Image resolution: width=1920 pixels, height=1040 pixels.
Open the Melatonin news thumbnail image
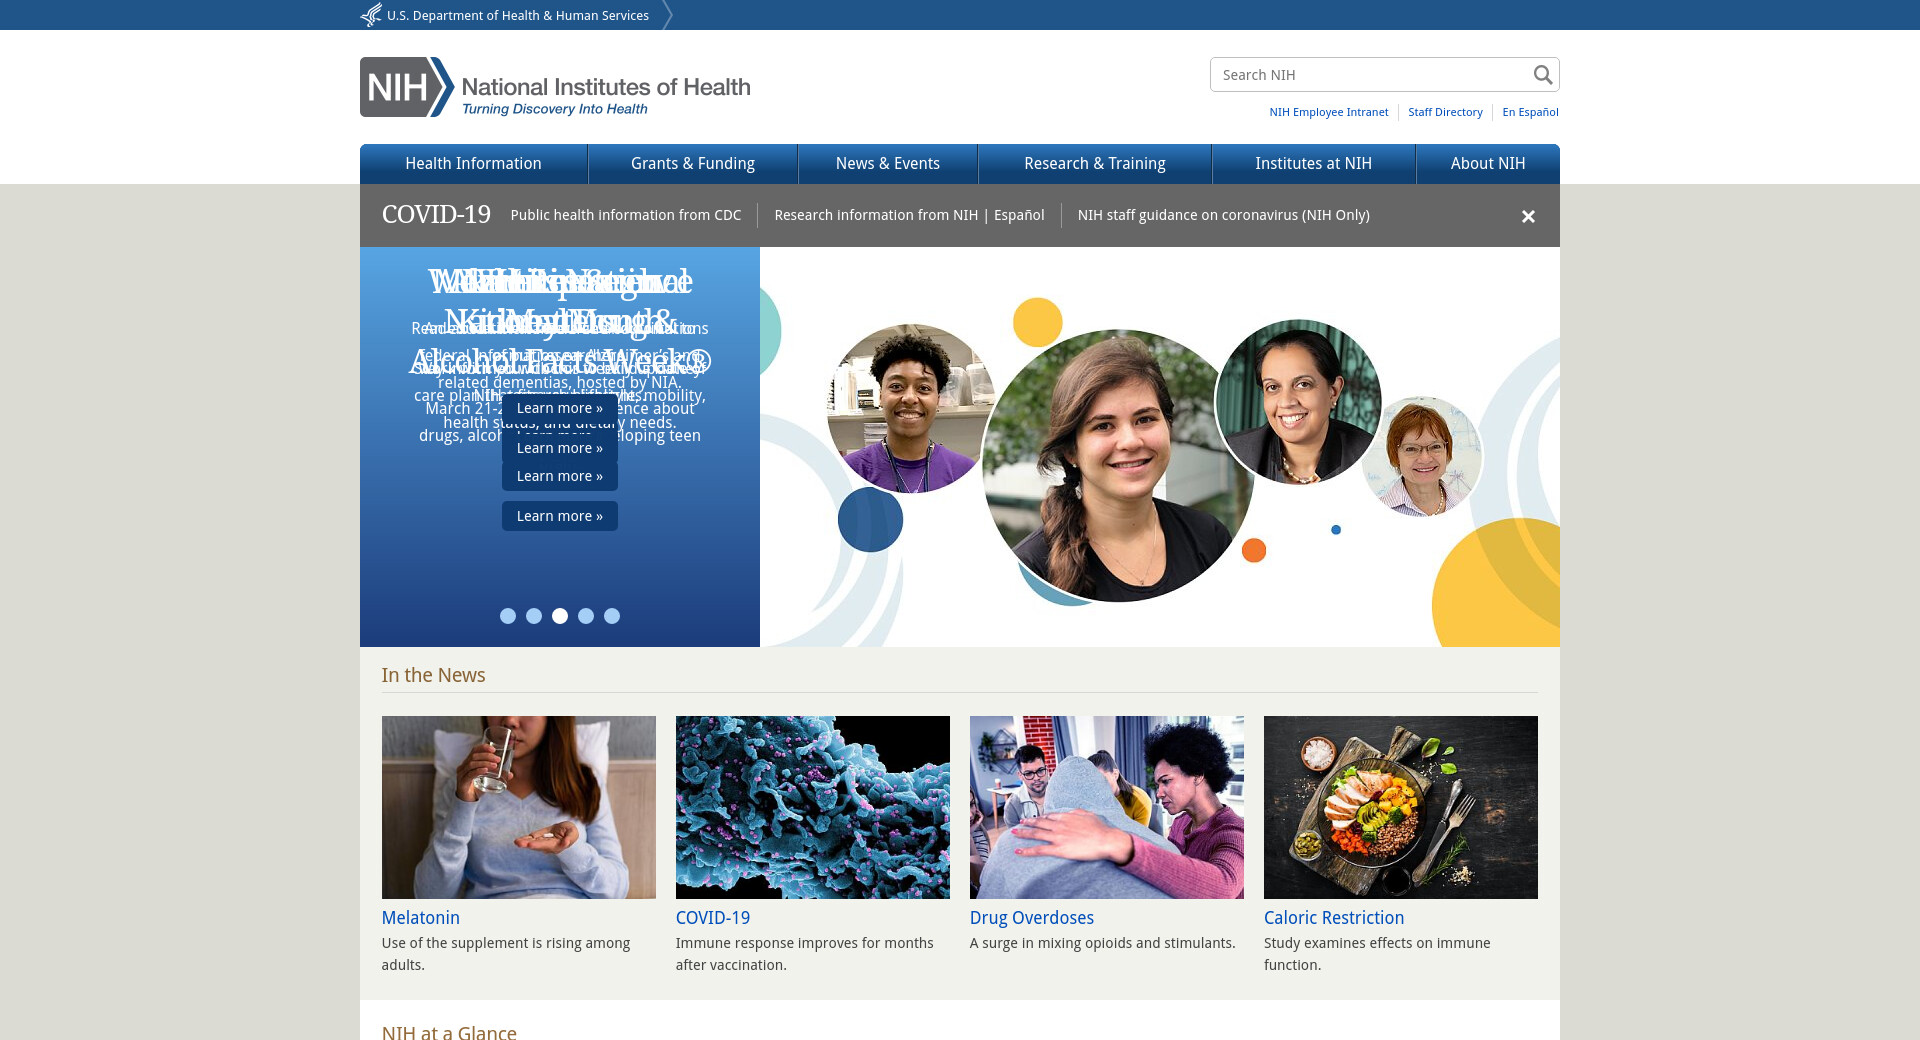[519, 807]
